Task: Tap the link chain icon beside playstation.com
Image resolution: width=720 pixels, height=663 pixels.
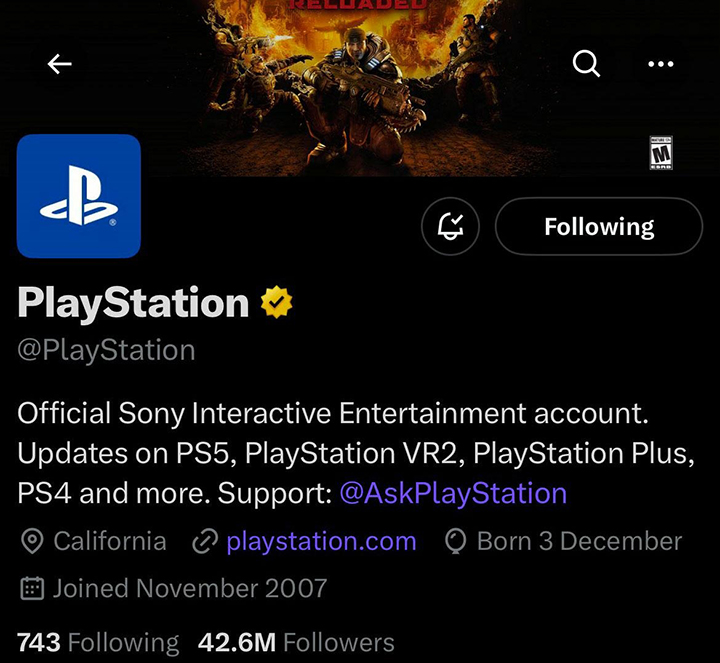Action: (x=205, y=541)
